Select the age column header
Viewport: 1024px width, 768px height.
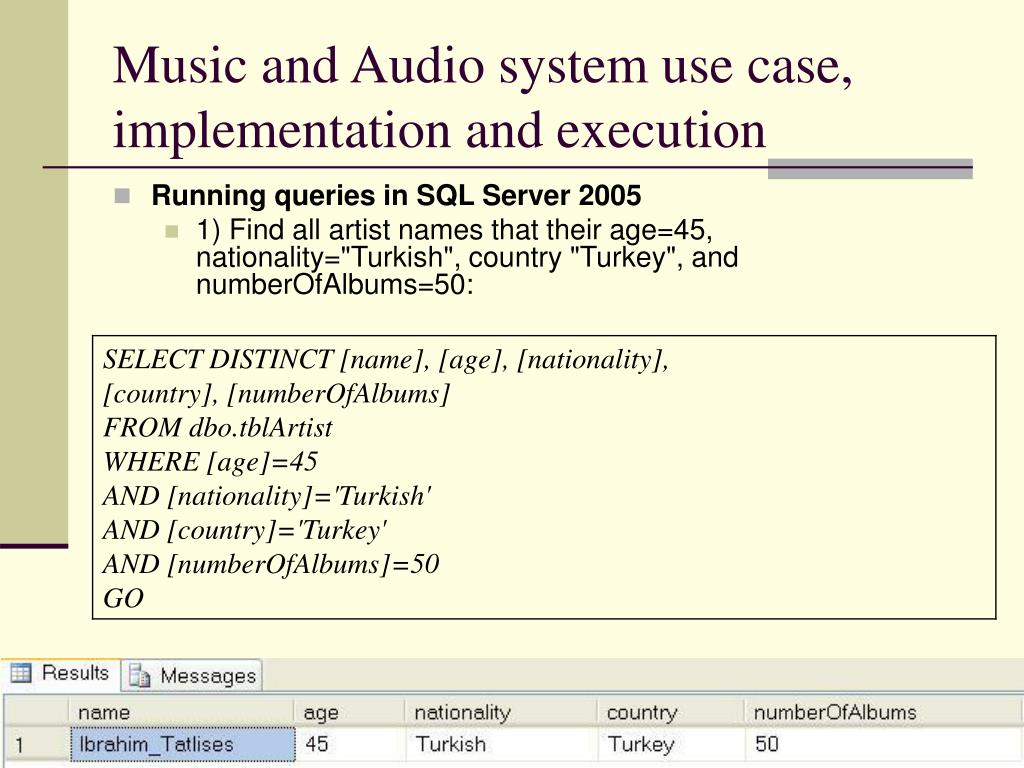[350, 712]
